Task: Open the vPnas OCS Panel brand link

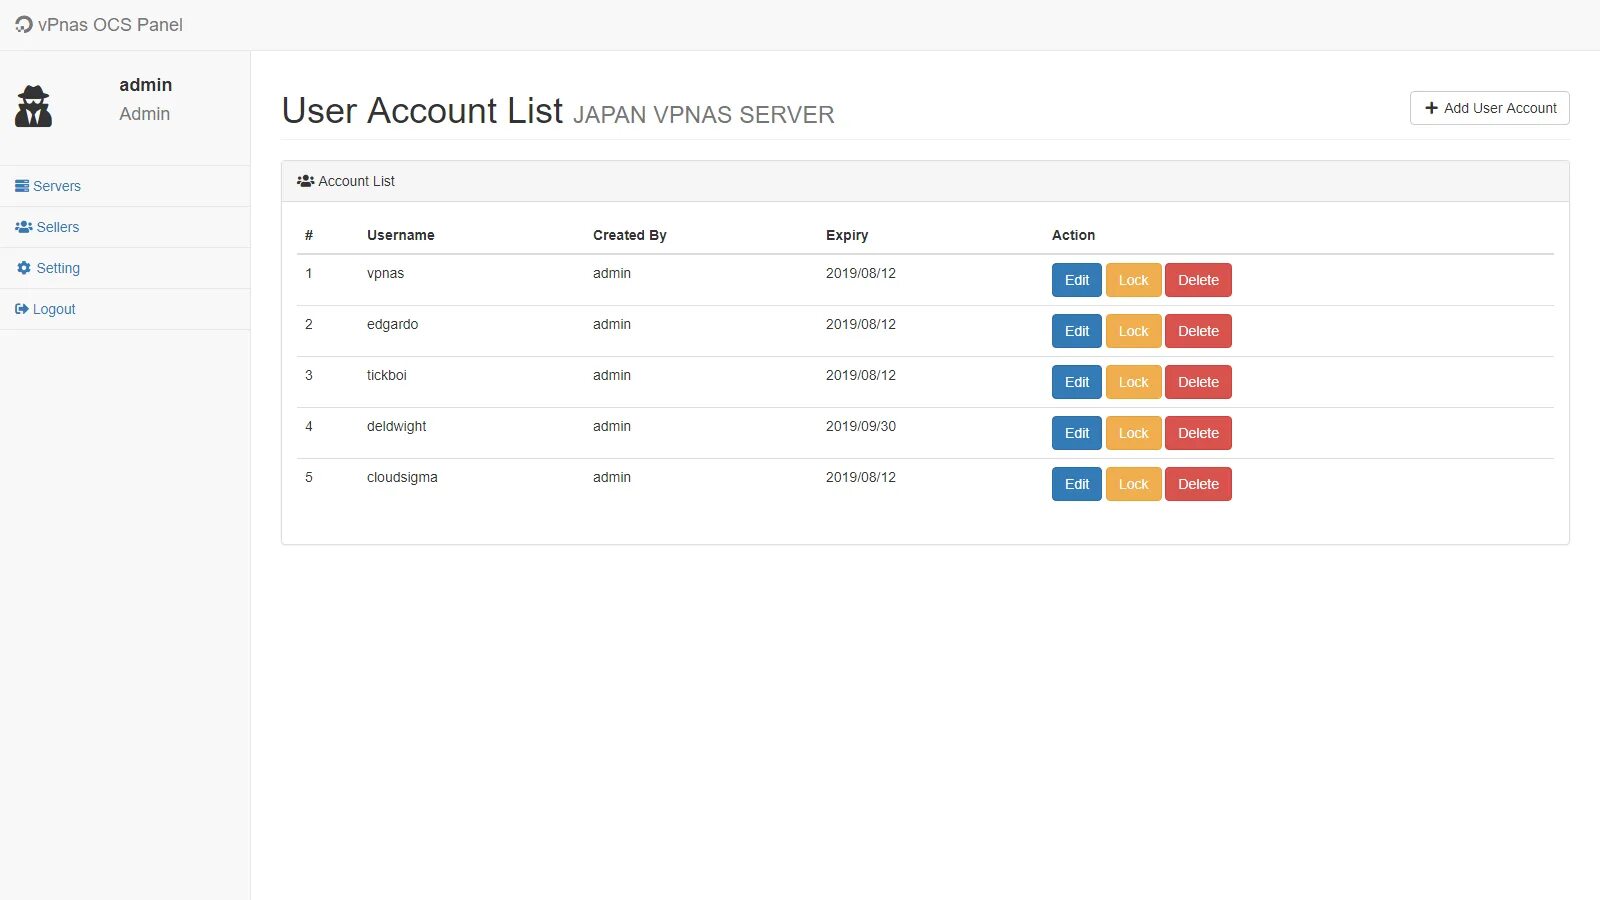Action: click(99, 25)
